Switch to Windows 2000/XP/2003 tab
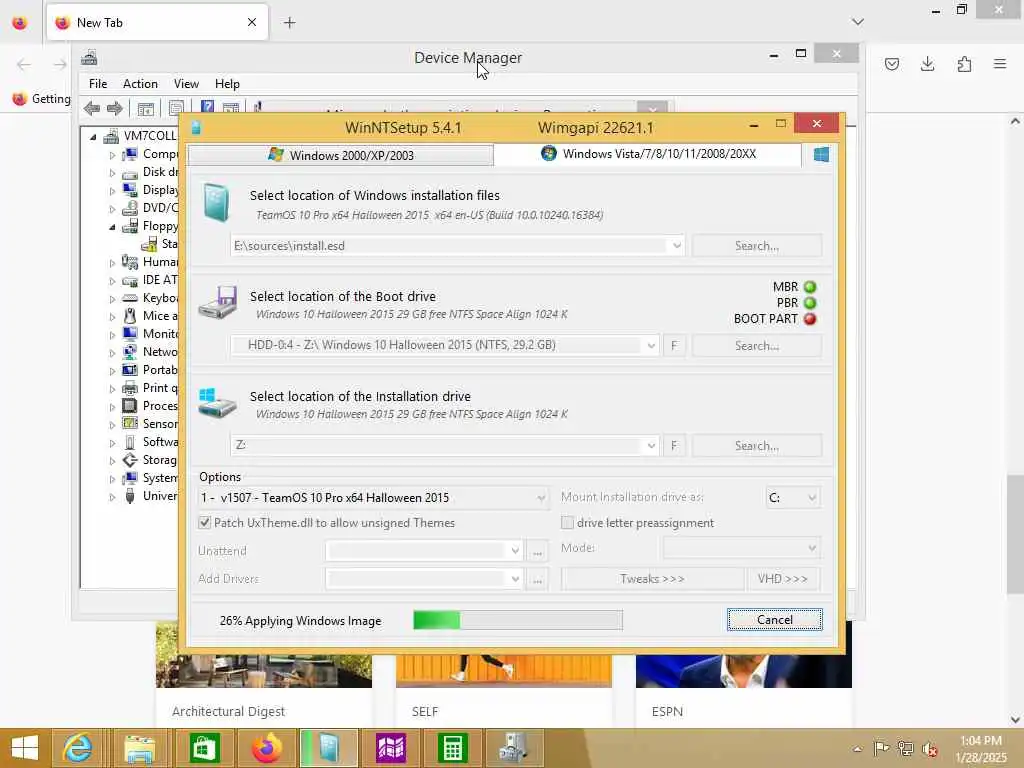 (x=341, y=155)
